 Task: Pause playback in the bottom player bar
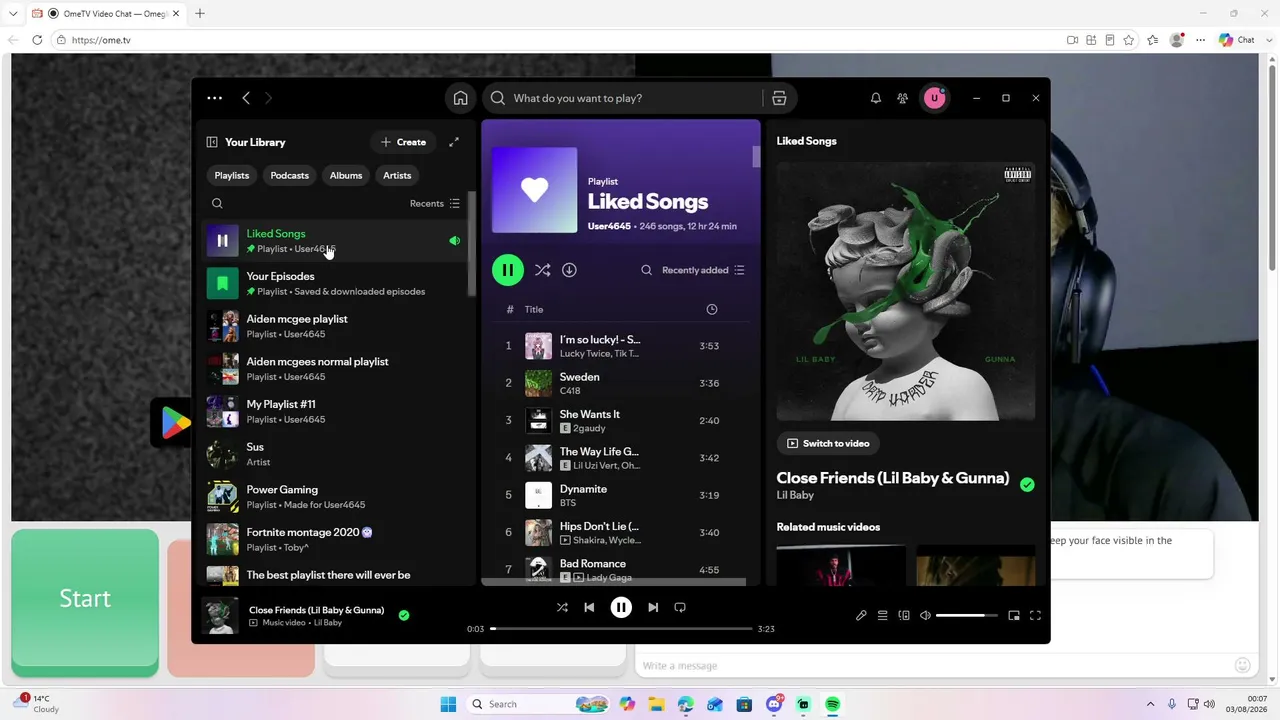[621, 607]
